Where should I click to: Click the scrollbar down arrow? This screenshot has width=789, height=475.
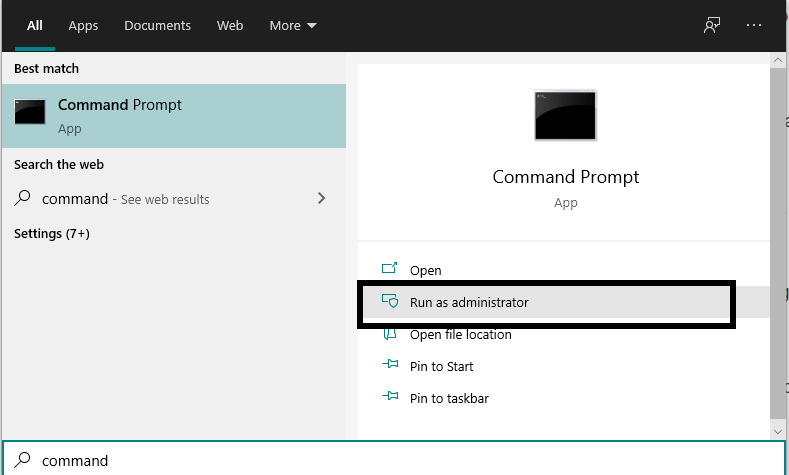click(778, 432)
